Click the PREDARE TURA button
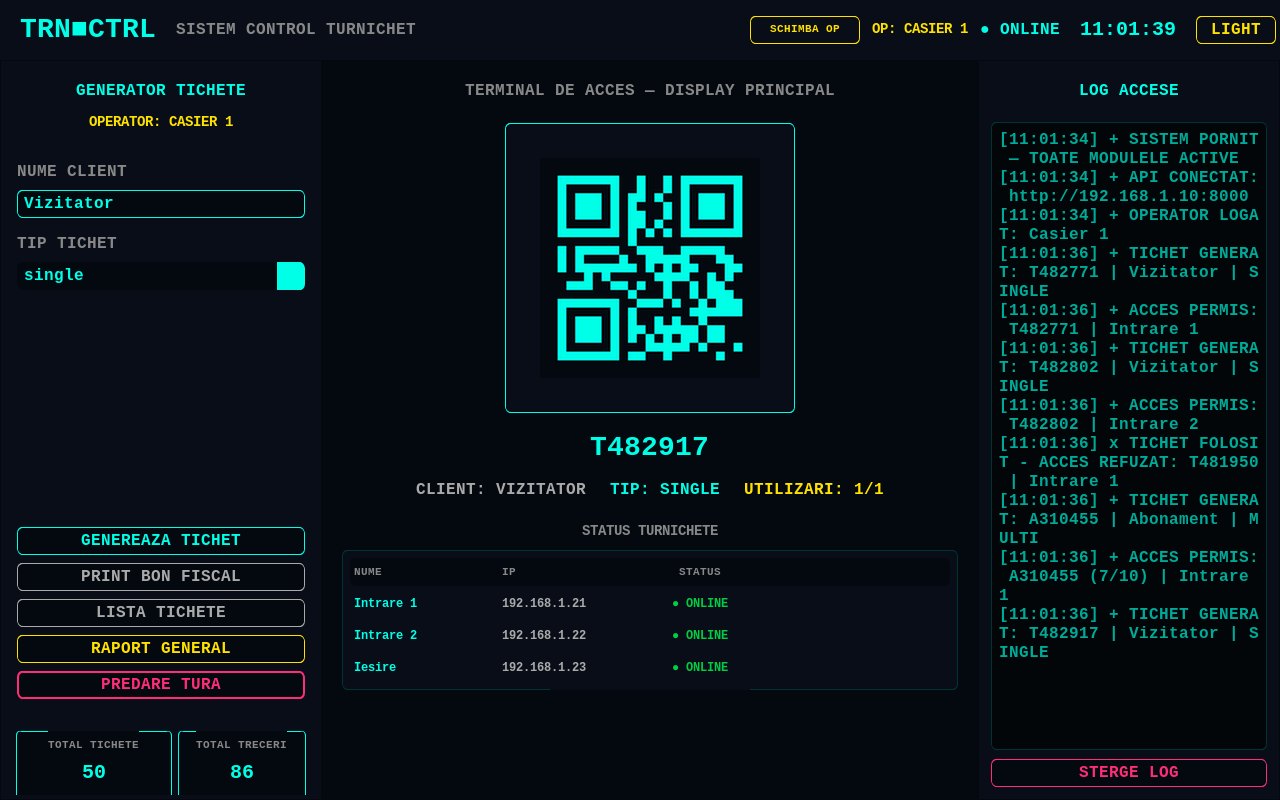Screen dimensions: 1280x800 [x=161, y=685]
